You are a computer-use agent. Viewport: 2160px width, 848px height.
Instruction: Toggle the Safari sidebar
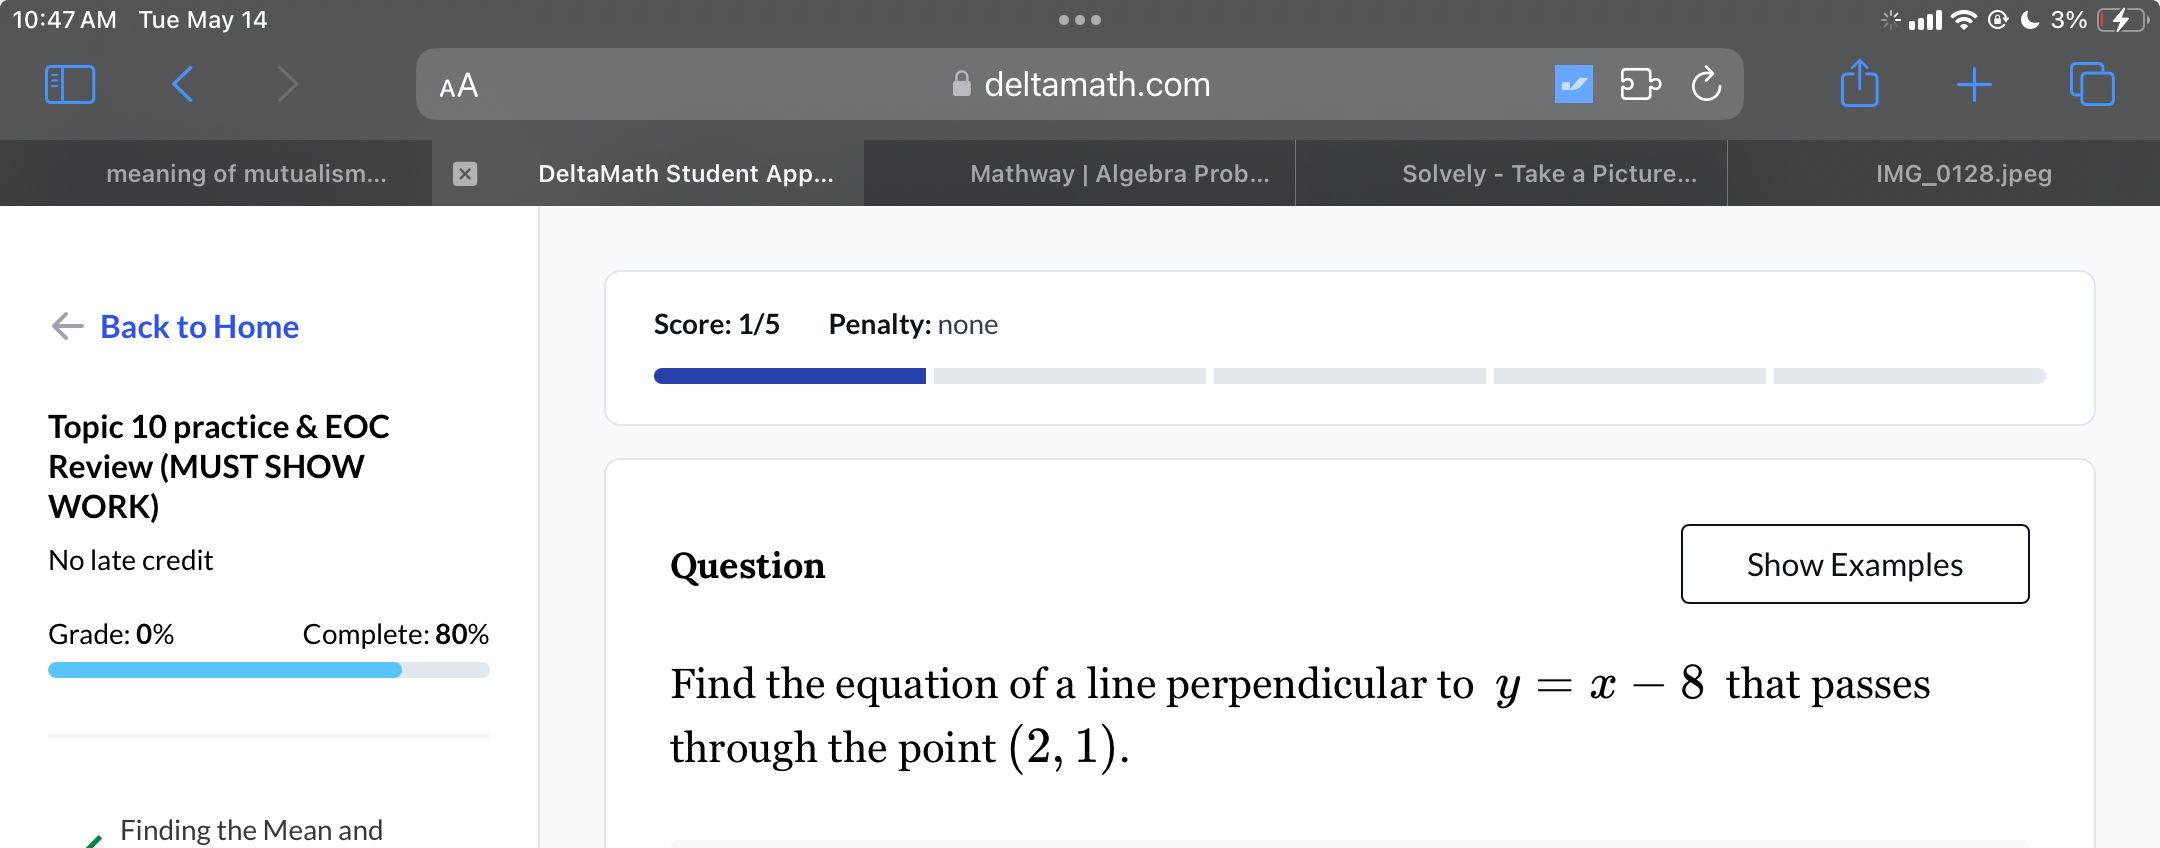click(x=69, y=84)
